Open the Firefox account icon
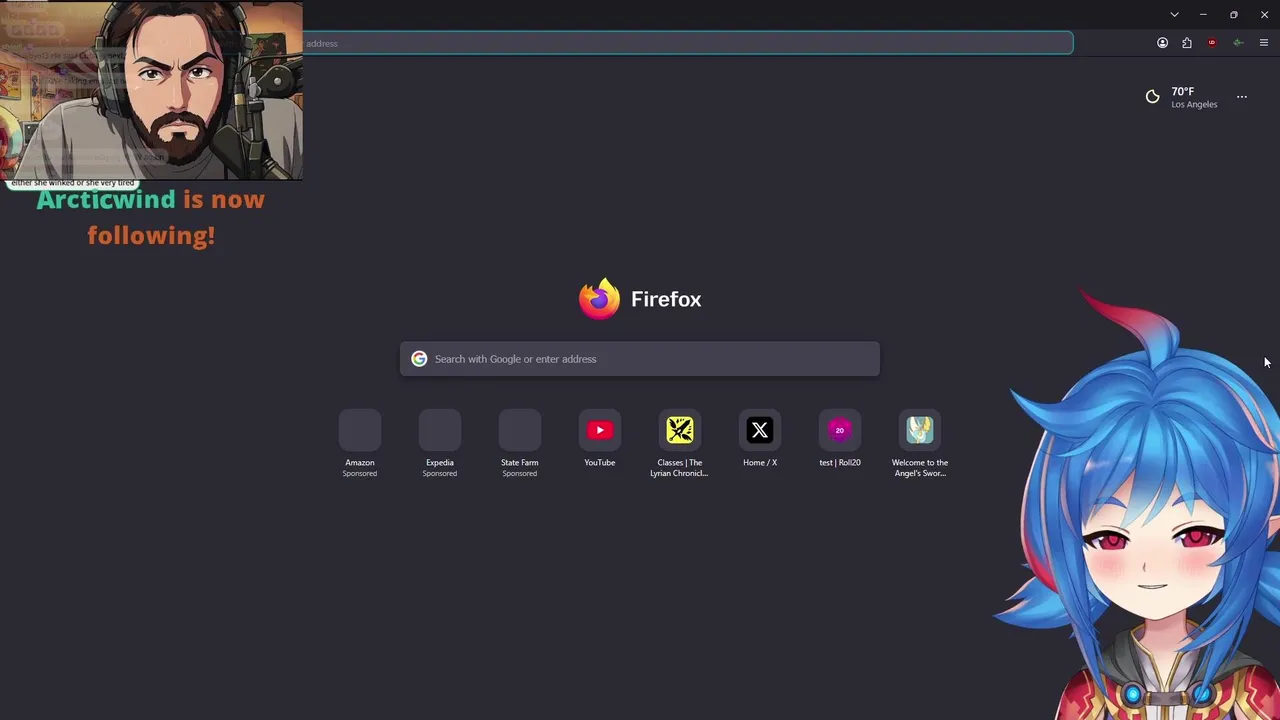This screenshot has width=1280, height=720. pos(1162,43)
